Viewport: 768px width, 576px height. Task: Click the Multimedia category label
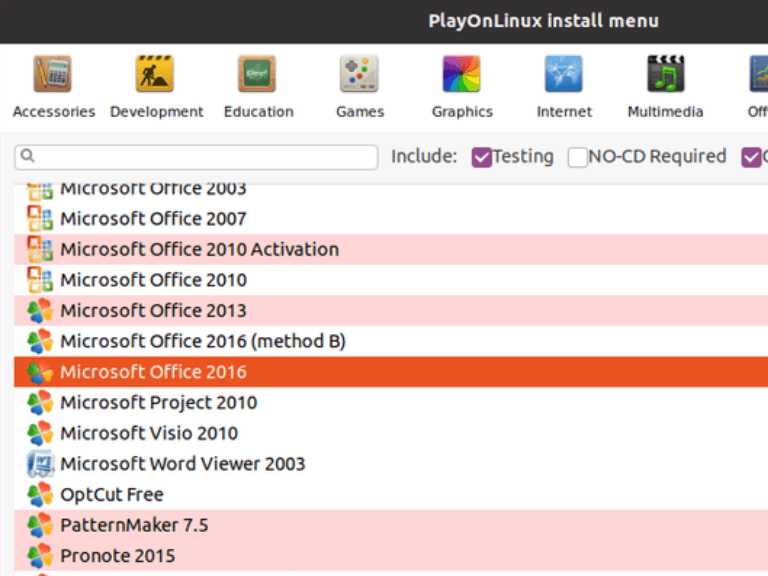(x=666, y=112)
